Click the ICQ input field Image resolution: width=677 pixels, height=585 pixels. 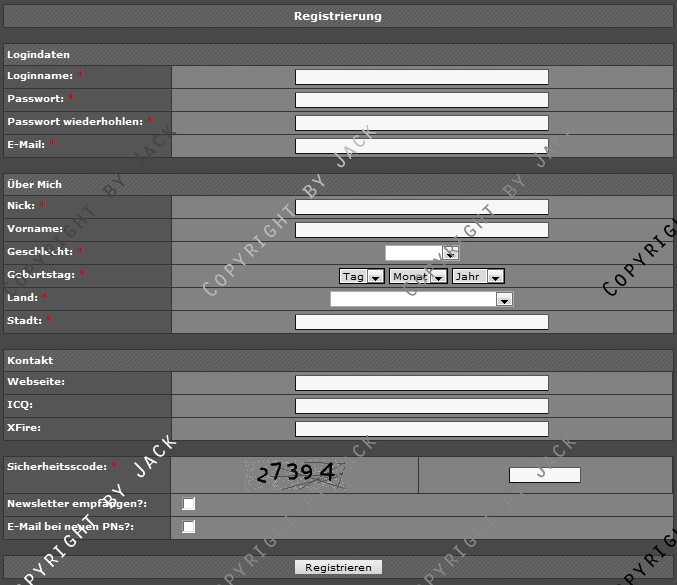[421, 406]
